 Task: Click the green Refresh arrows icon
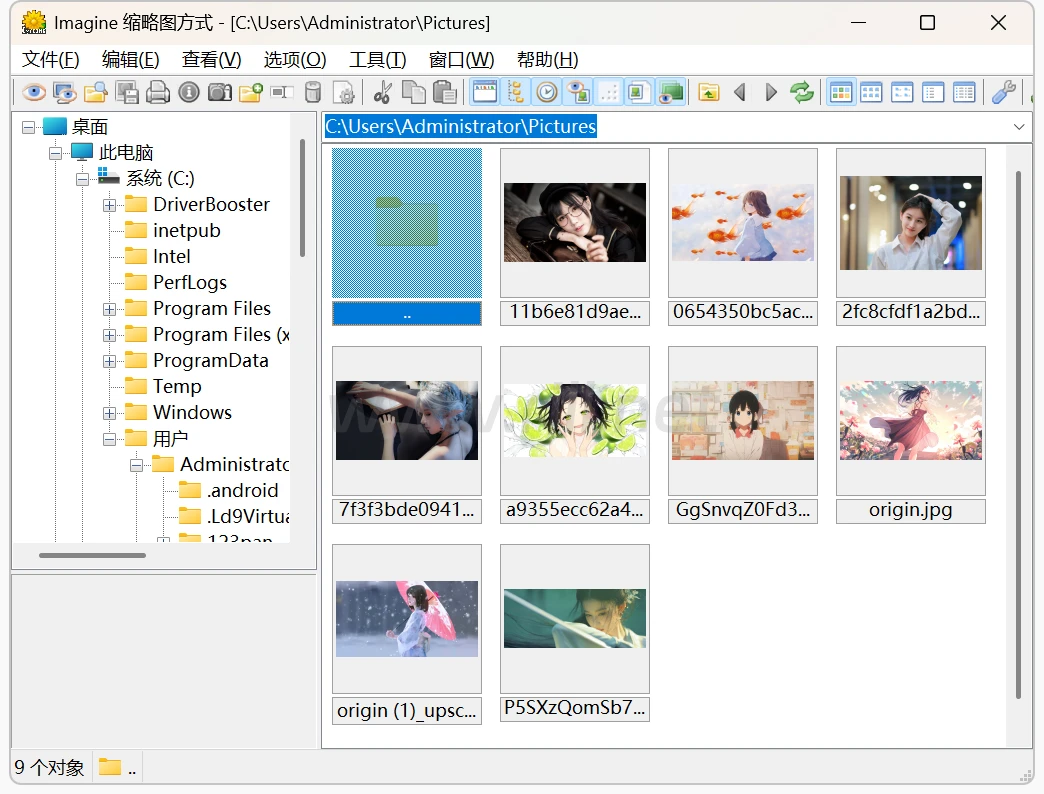tap(802, 93)
